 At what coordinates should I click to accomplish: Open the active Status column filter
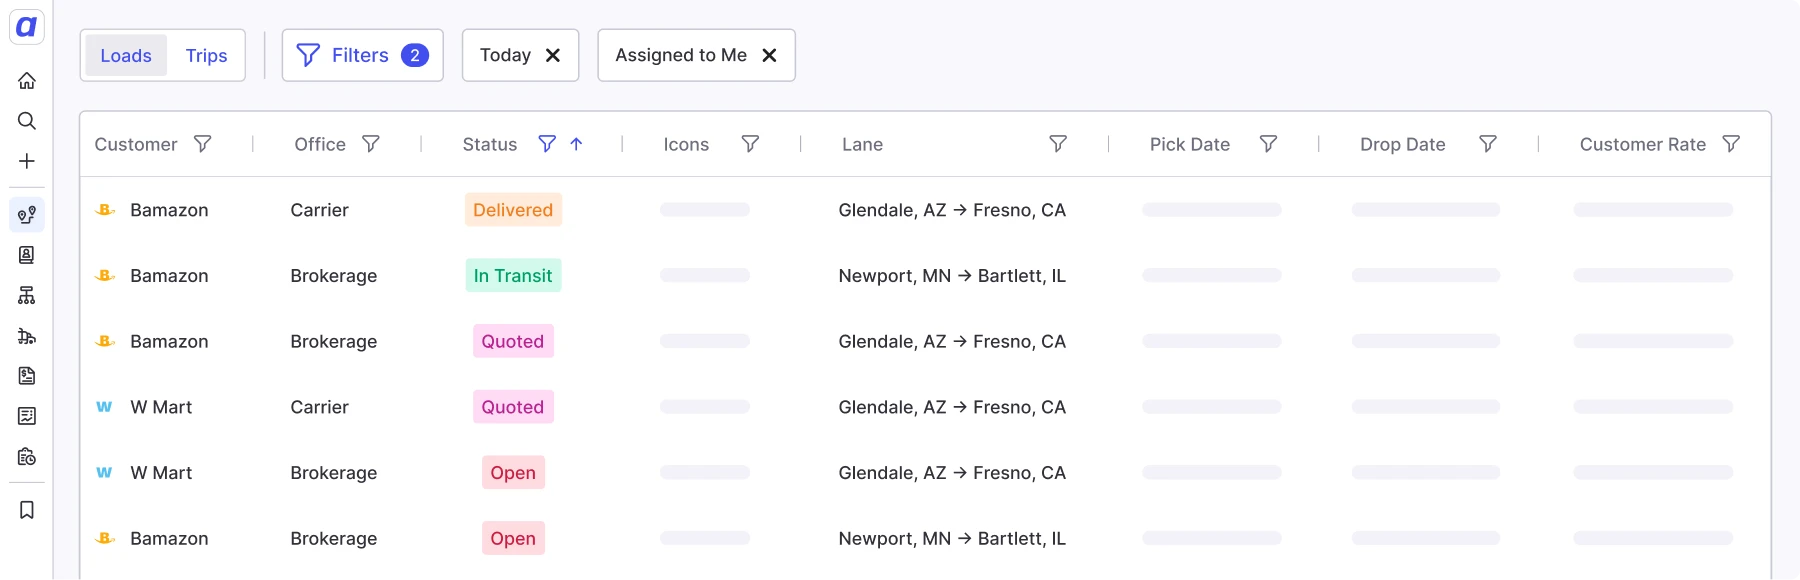pyautogui.click(x=547, y=144)
